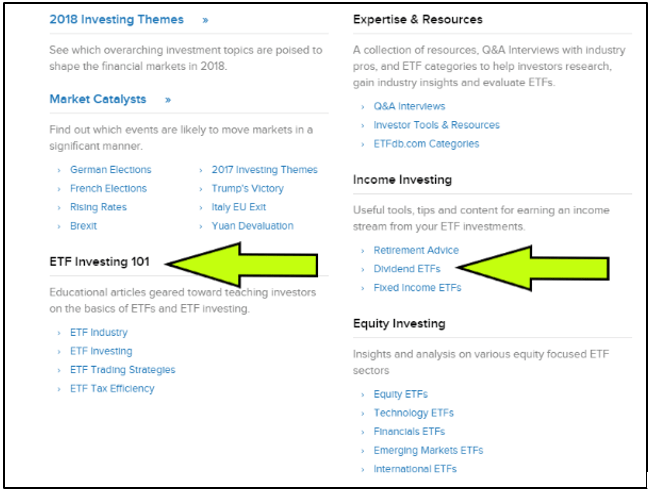
Task: Open the Retirement Advice link
Action: pos(416,250)
